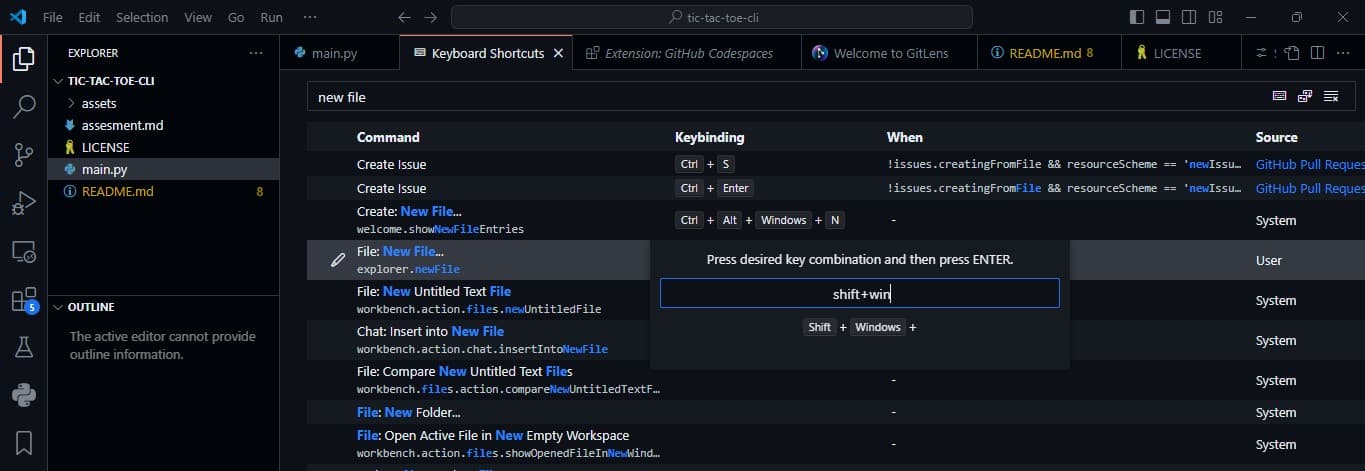
Task: Open the Testing flask view
Action: [x=23, y=347]
